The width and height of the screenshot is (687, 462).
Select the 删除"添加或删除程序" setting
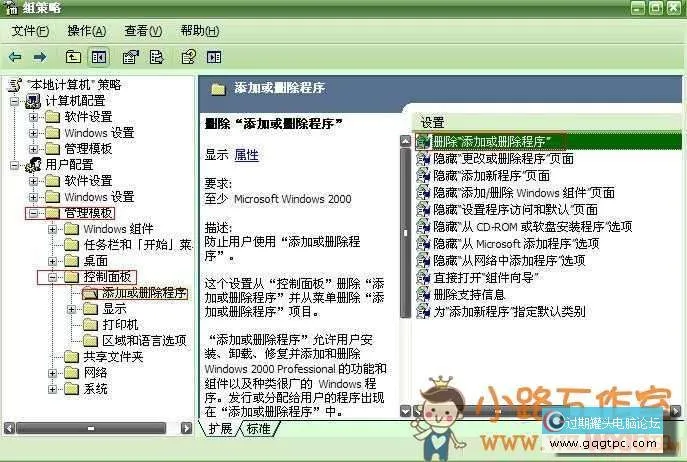[x=491, y=142]
